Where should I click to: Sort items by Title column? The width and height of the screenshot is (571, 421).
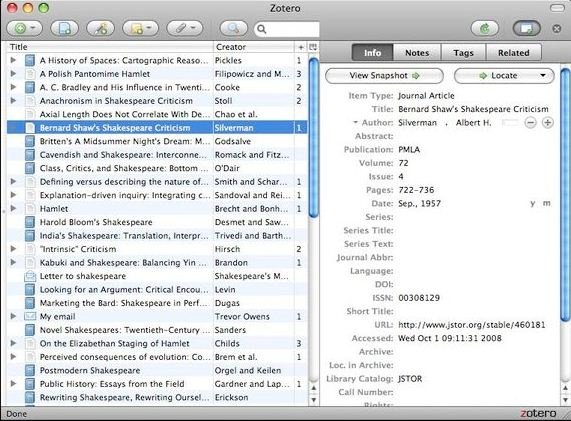[x=110, y=47]
